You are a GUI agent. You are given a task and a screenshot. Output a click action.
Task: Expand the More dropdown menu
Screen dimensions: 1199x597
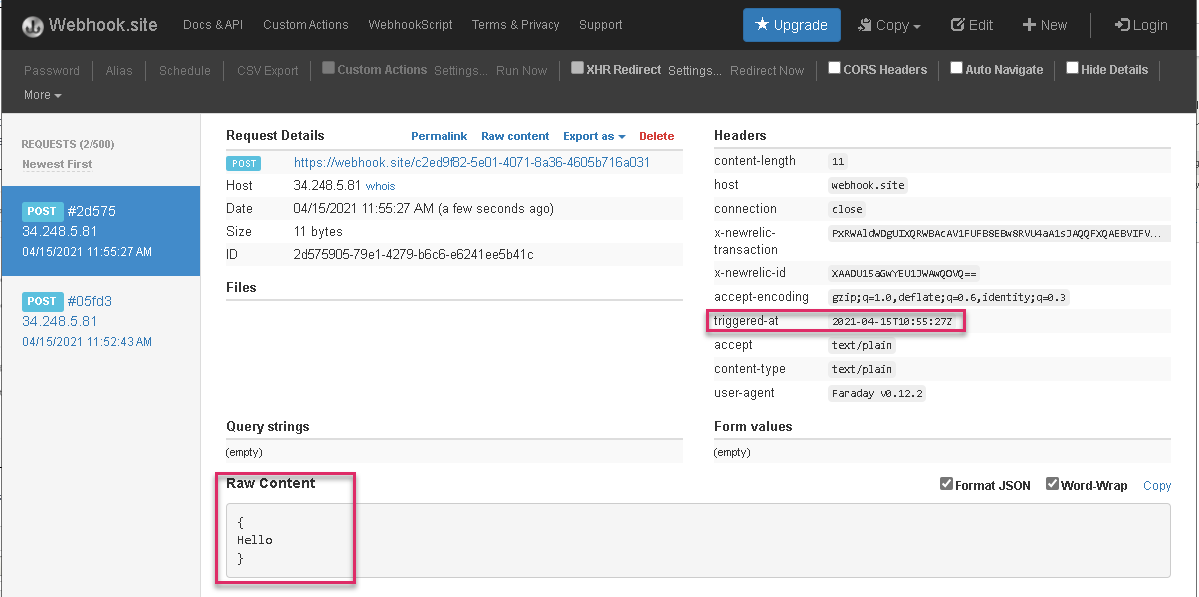point(42,95)
